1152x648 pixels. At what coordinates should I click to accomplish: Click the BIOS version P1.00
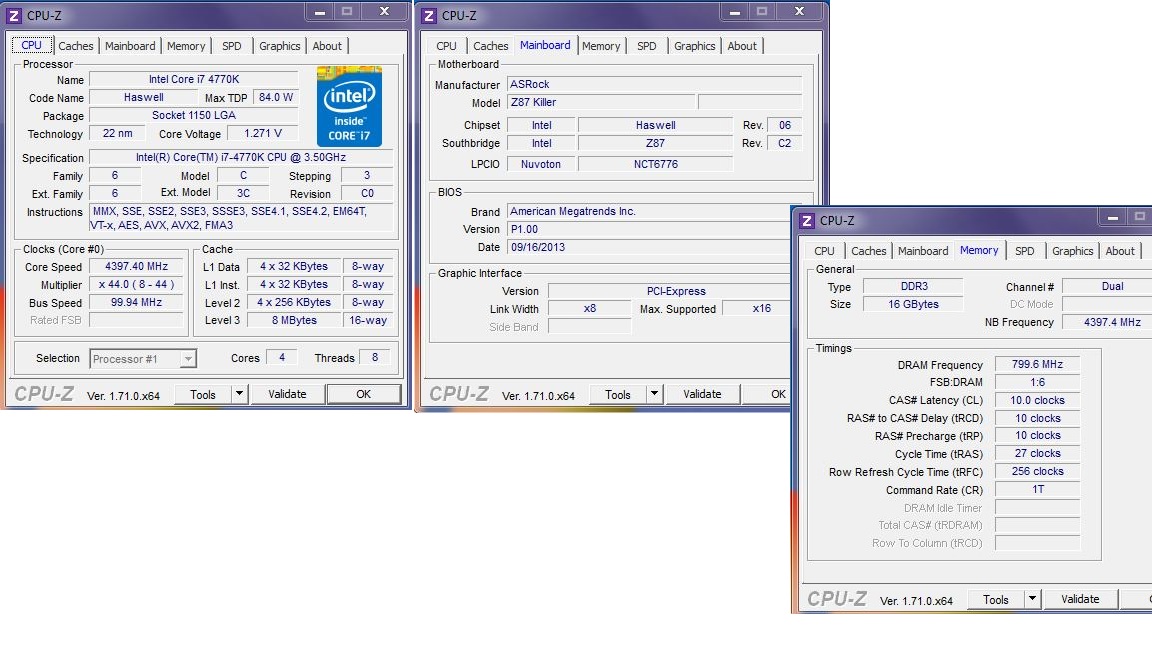click(x=649, y=229)
